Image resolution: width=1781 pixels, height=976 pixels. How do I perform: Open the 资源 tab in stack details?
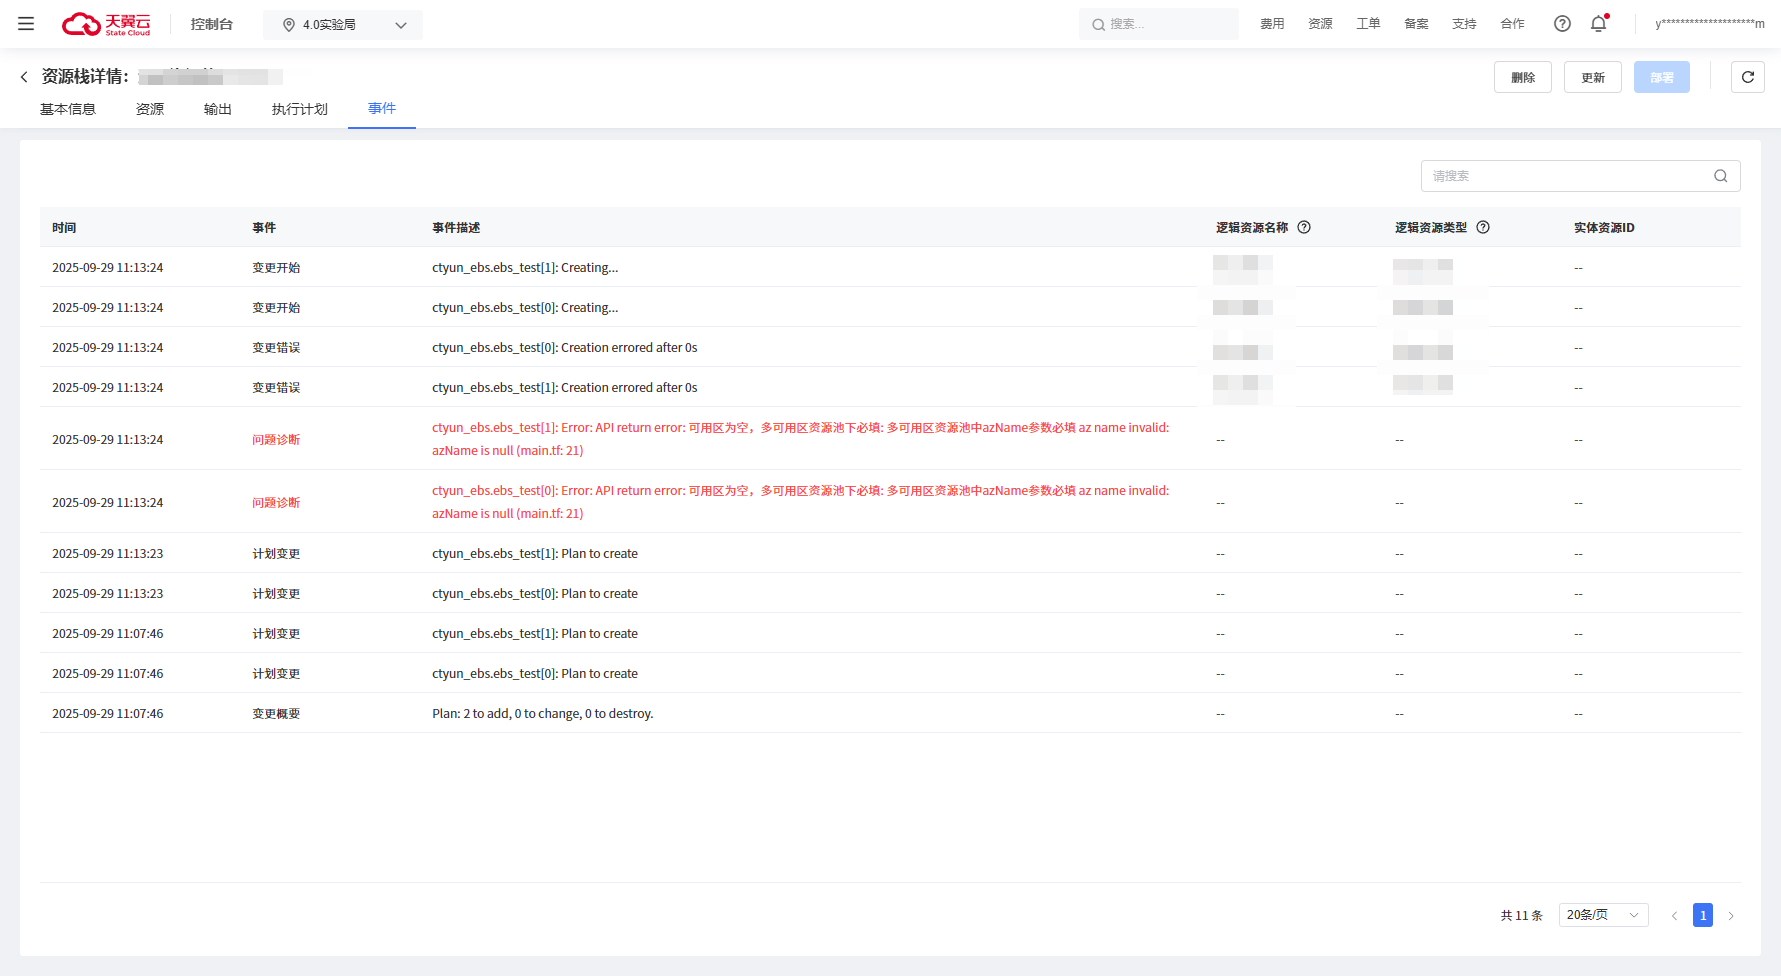pos(150,109)
